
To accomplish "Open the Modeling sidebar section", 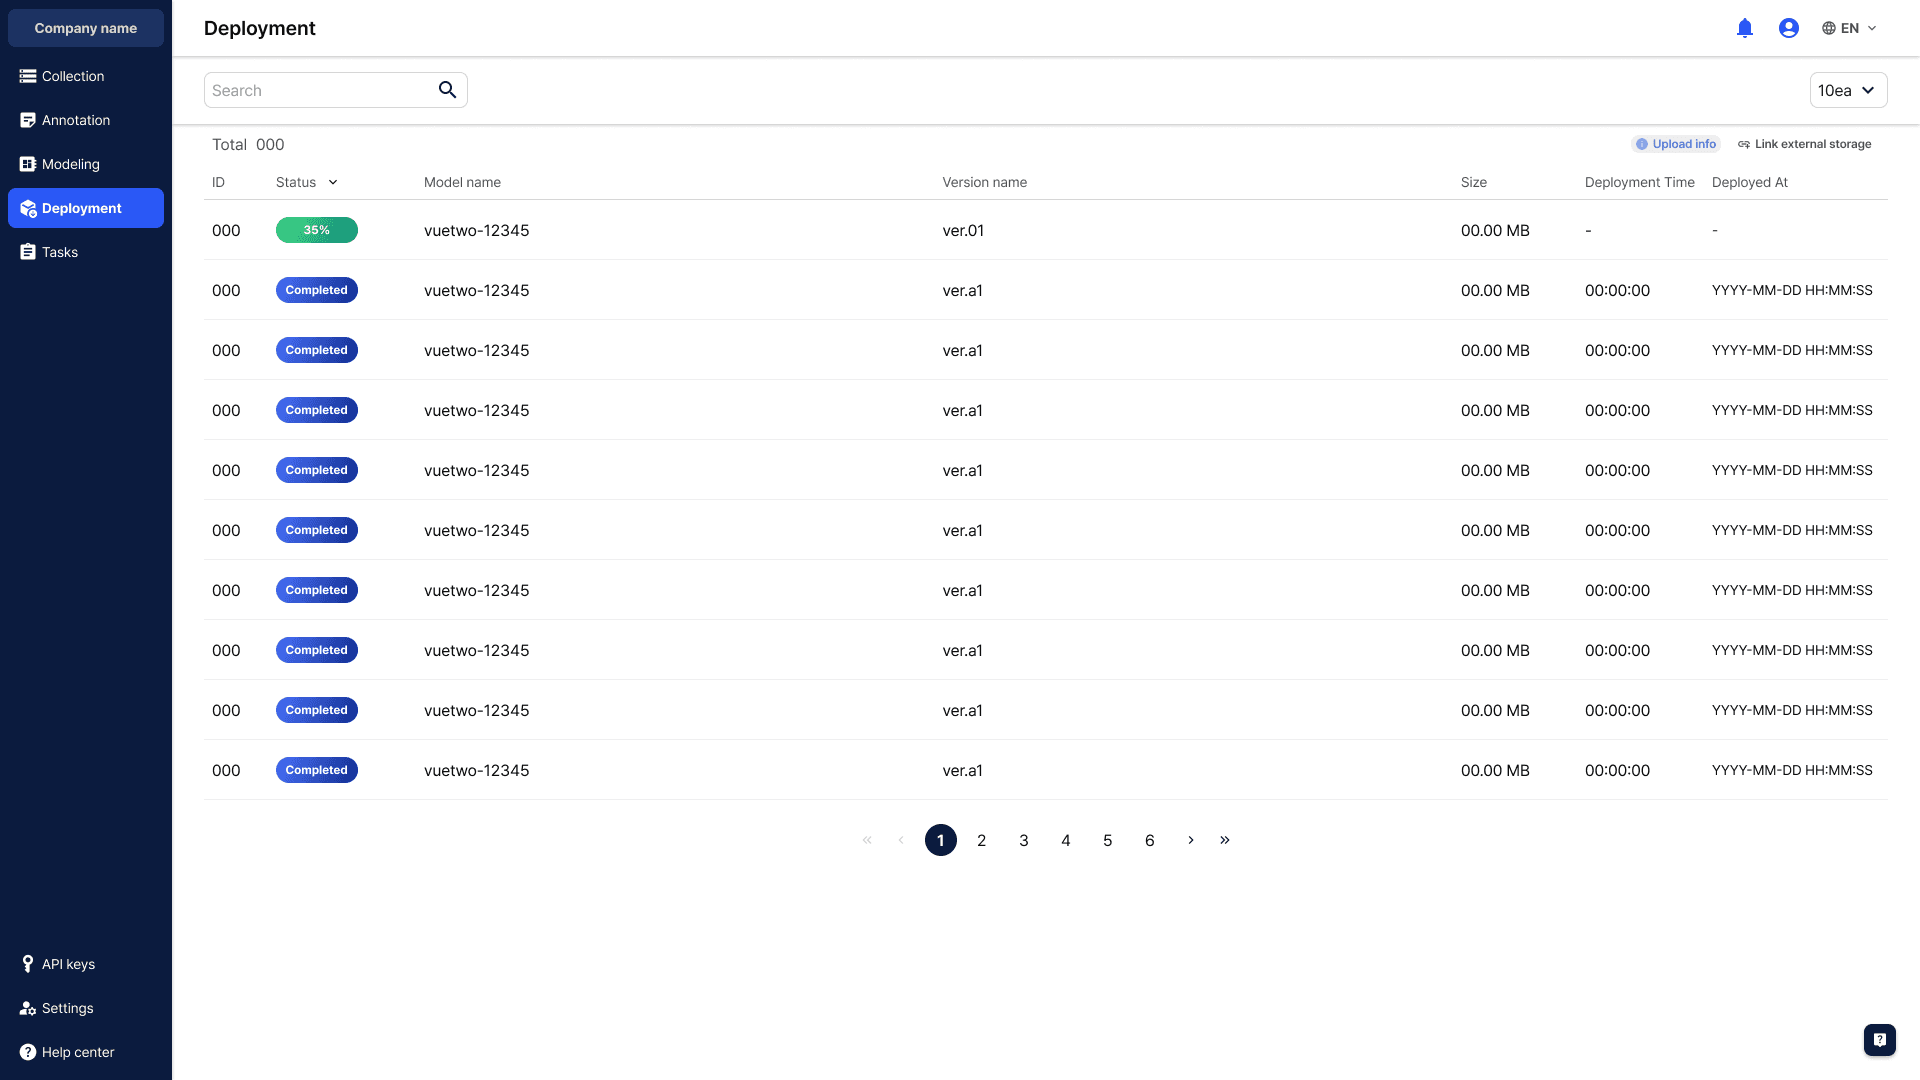I will point(70,164).
